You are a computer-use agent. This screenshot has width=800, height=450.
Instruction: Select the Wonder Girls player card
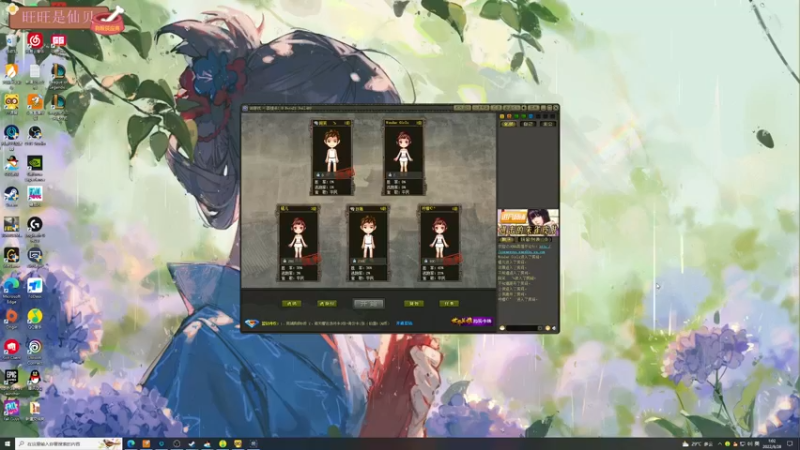[x=404, y=158]
